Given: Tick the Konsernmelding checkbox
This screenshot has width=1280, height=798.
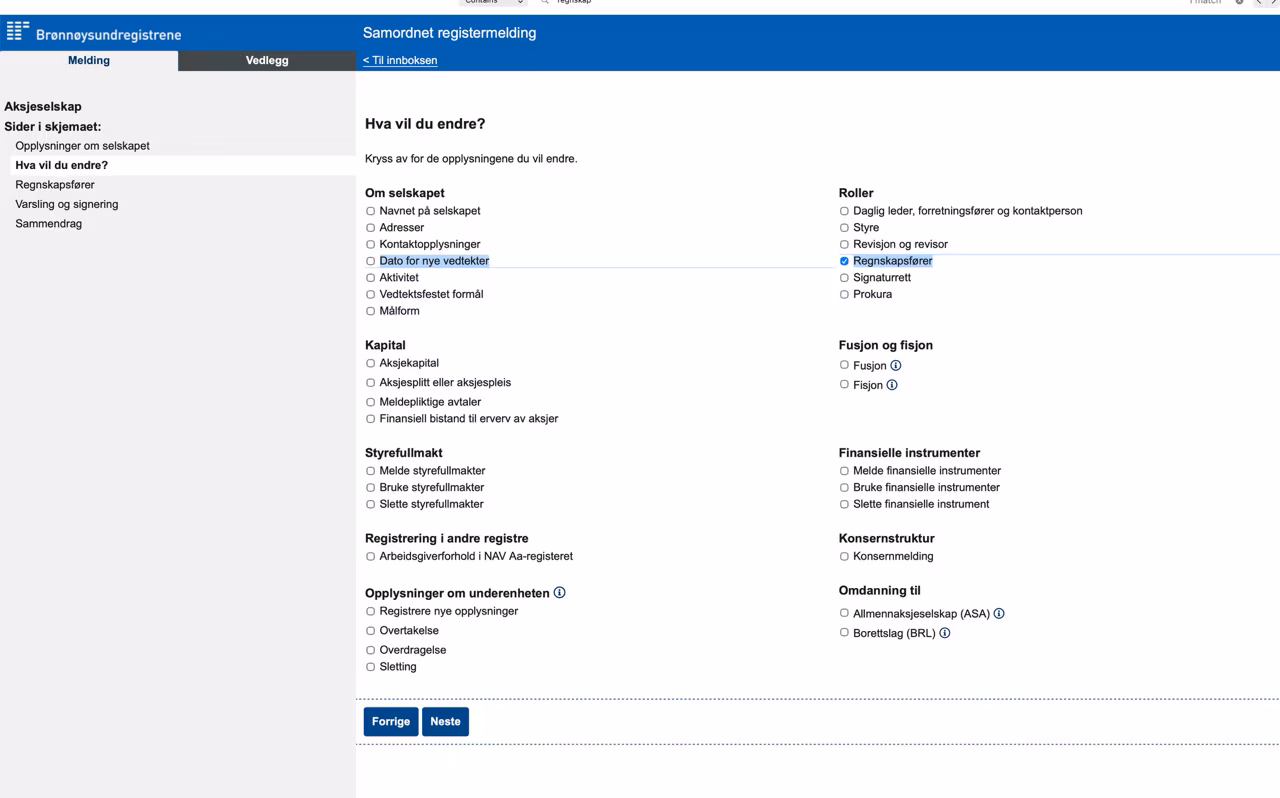Looking at the screenshot, I should [x=844, y=557].
